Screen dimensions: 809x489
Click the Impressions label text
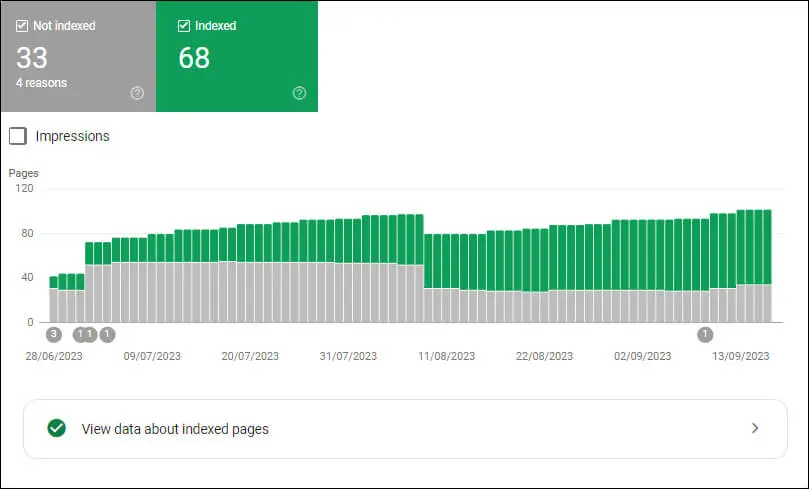coord(72,136)
